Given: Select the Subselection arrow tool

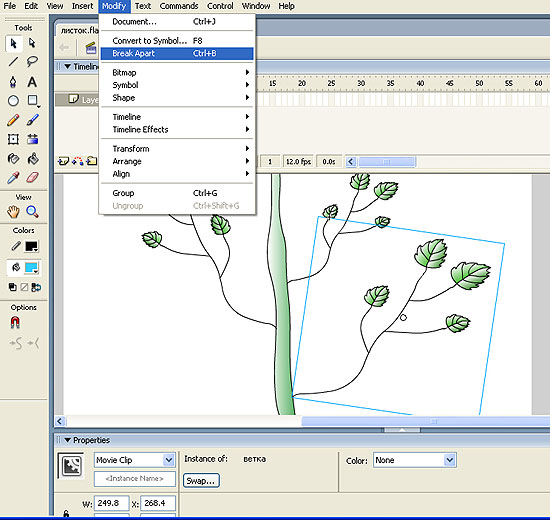Looking at the screenshot, I should pyautogui.click(x=32, y=43).
